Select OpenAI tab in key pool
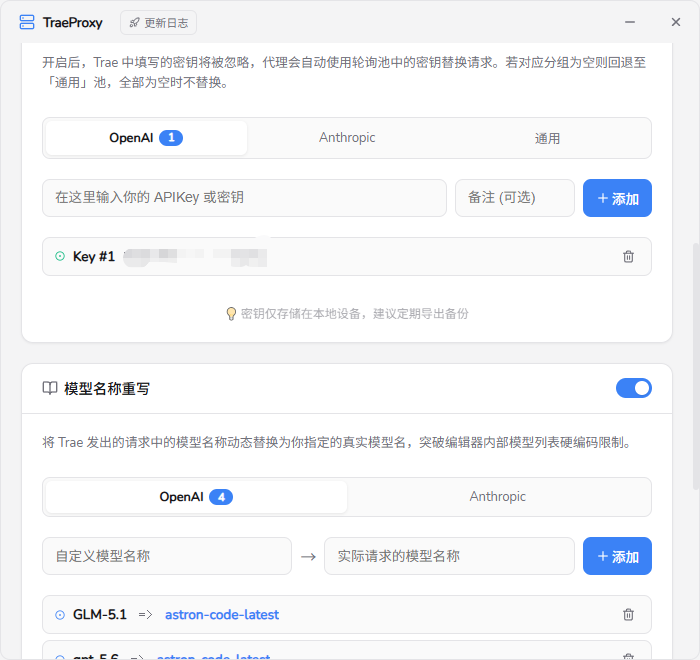Viewport: 700px width, 660px height. click(146, 138)
